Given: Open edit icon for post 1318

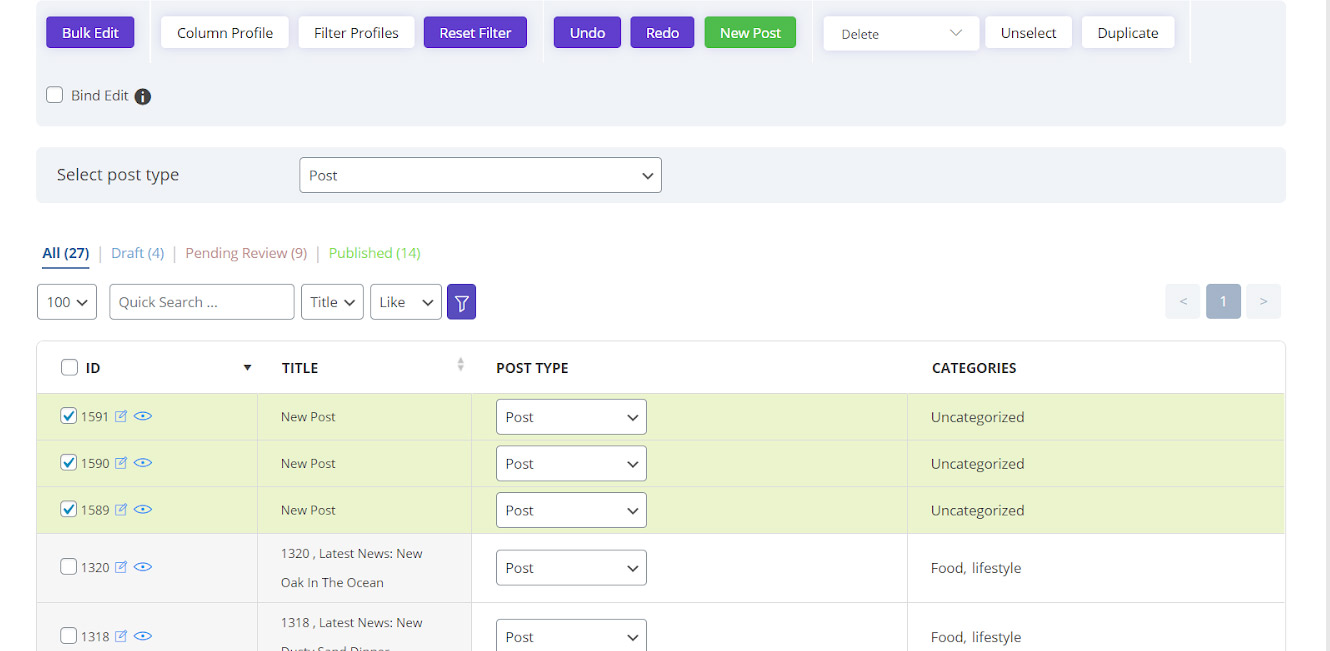Looking at the screenshot, I should coord(121,636).
